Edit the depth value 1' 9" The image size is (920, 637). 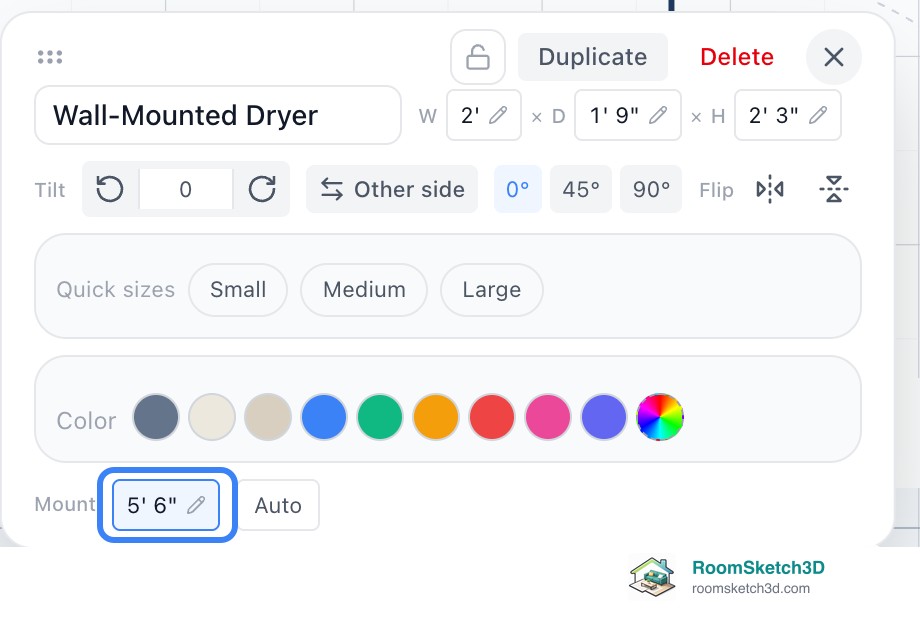(628, 115)
